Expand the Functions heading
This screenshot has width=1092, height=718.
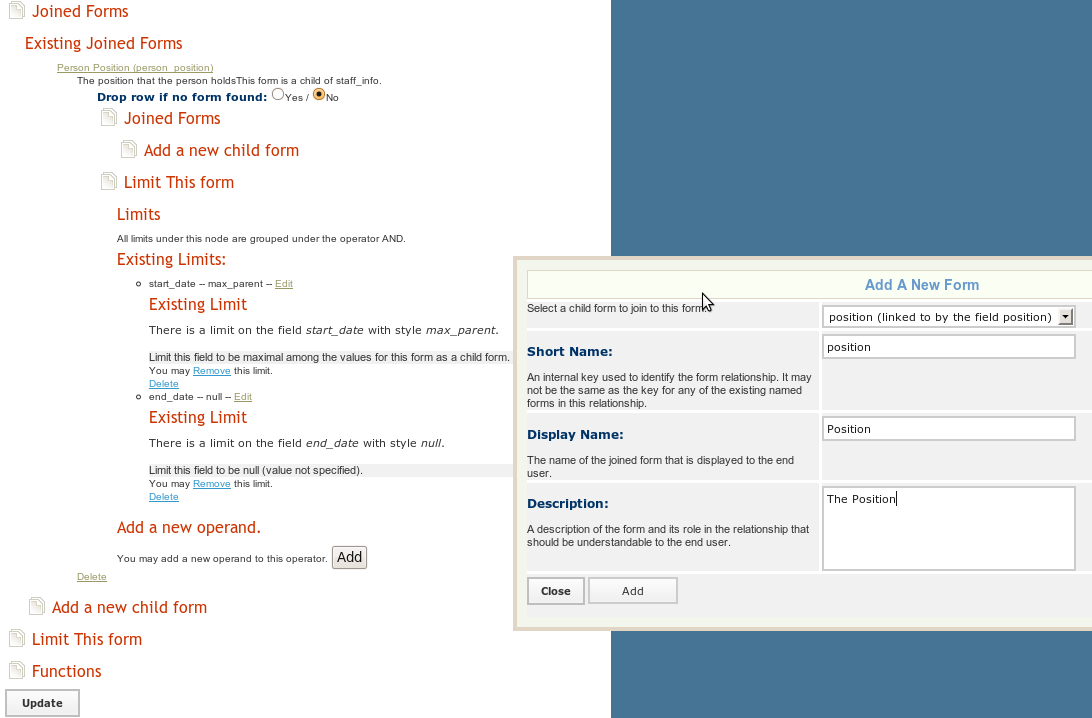tap(67, 671)
